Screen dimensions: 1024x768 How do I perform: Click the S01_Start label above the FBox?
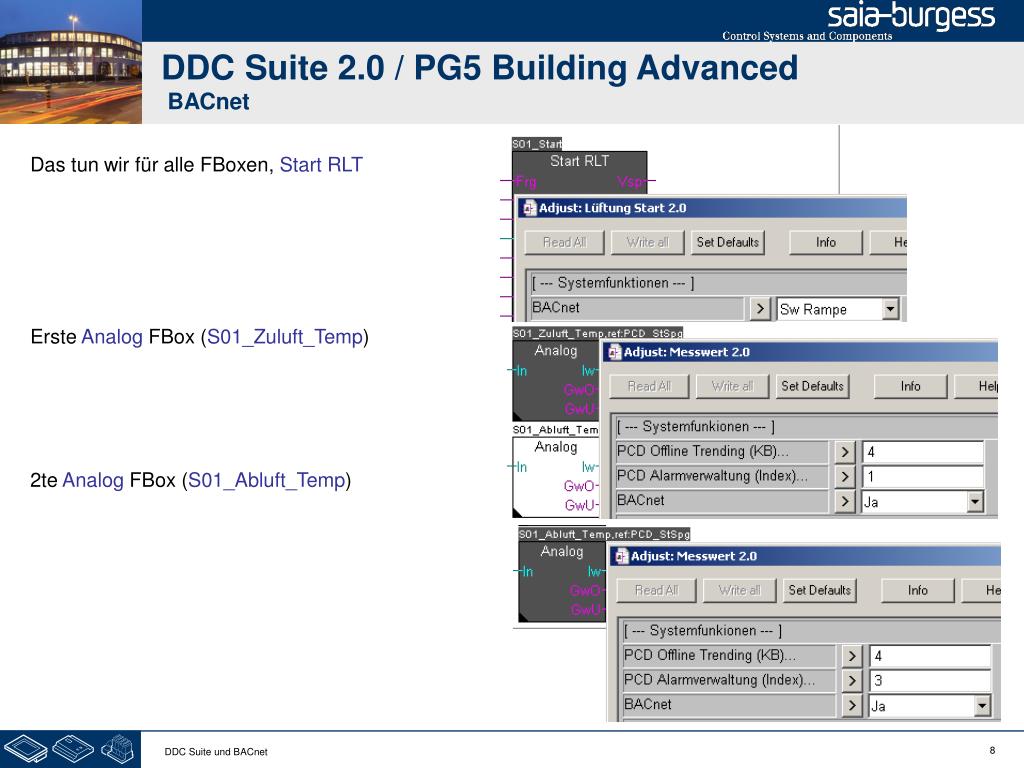tap(537, 144)
